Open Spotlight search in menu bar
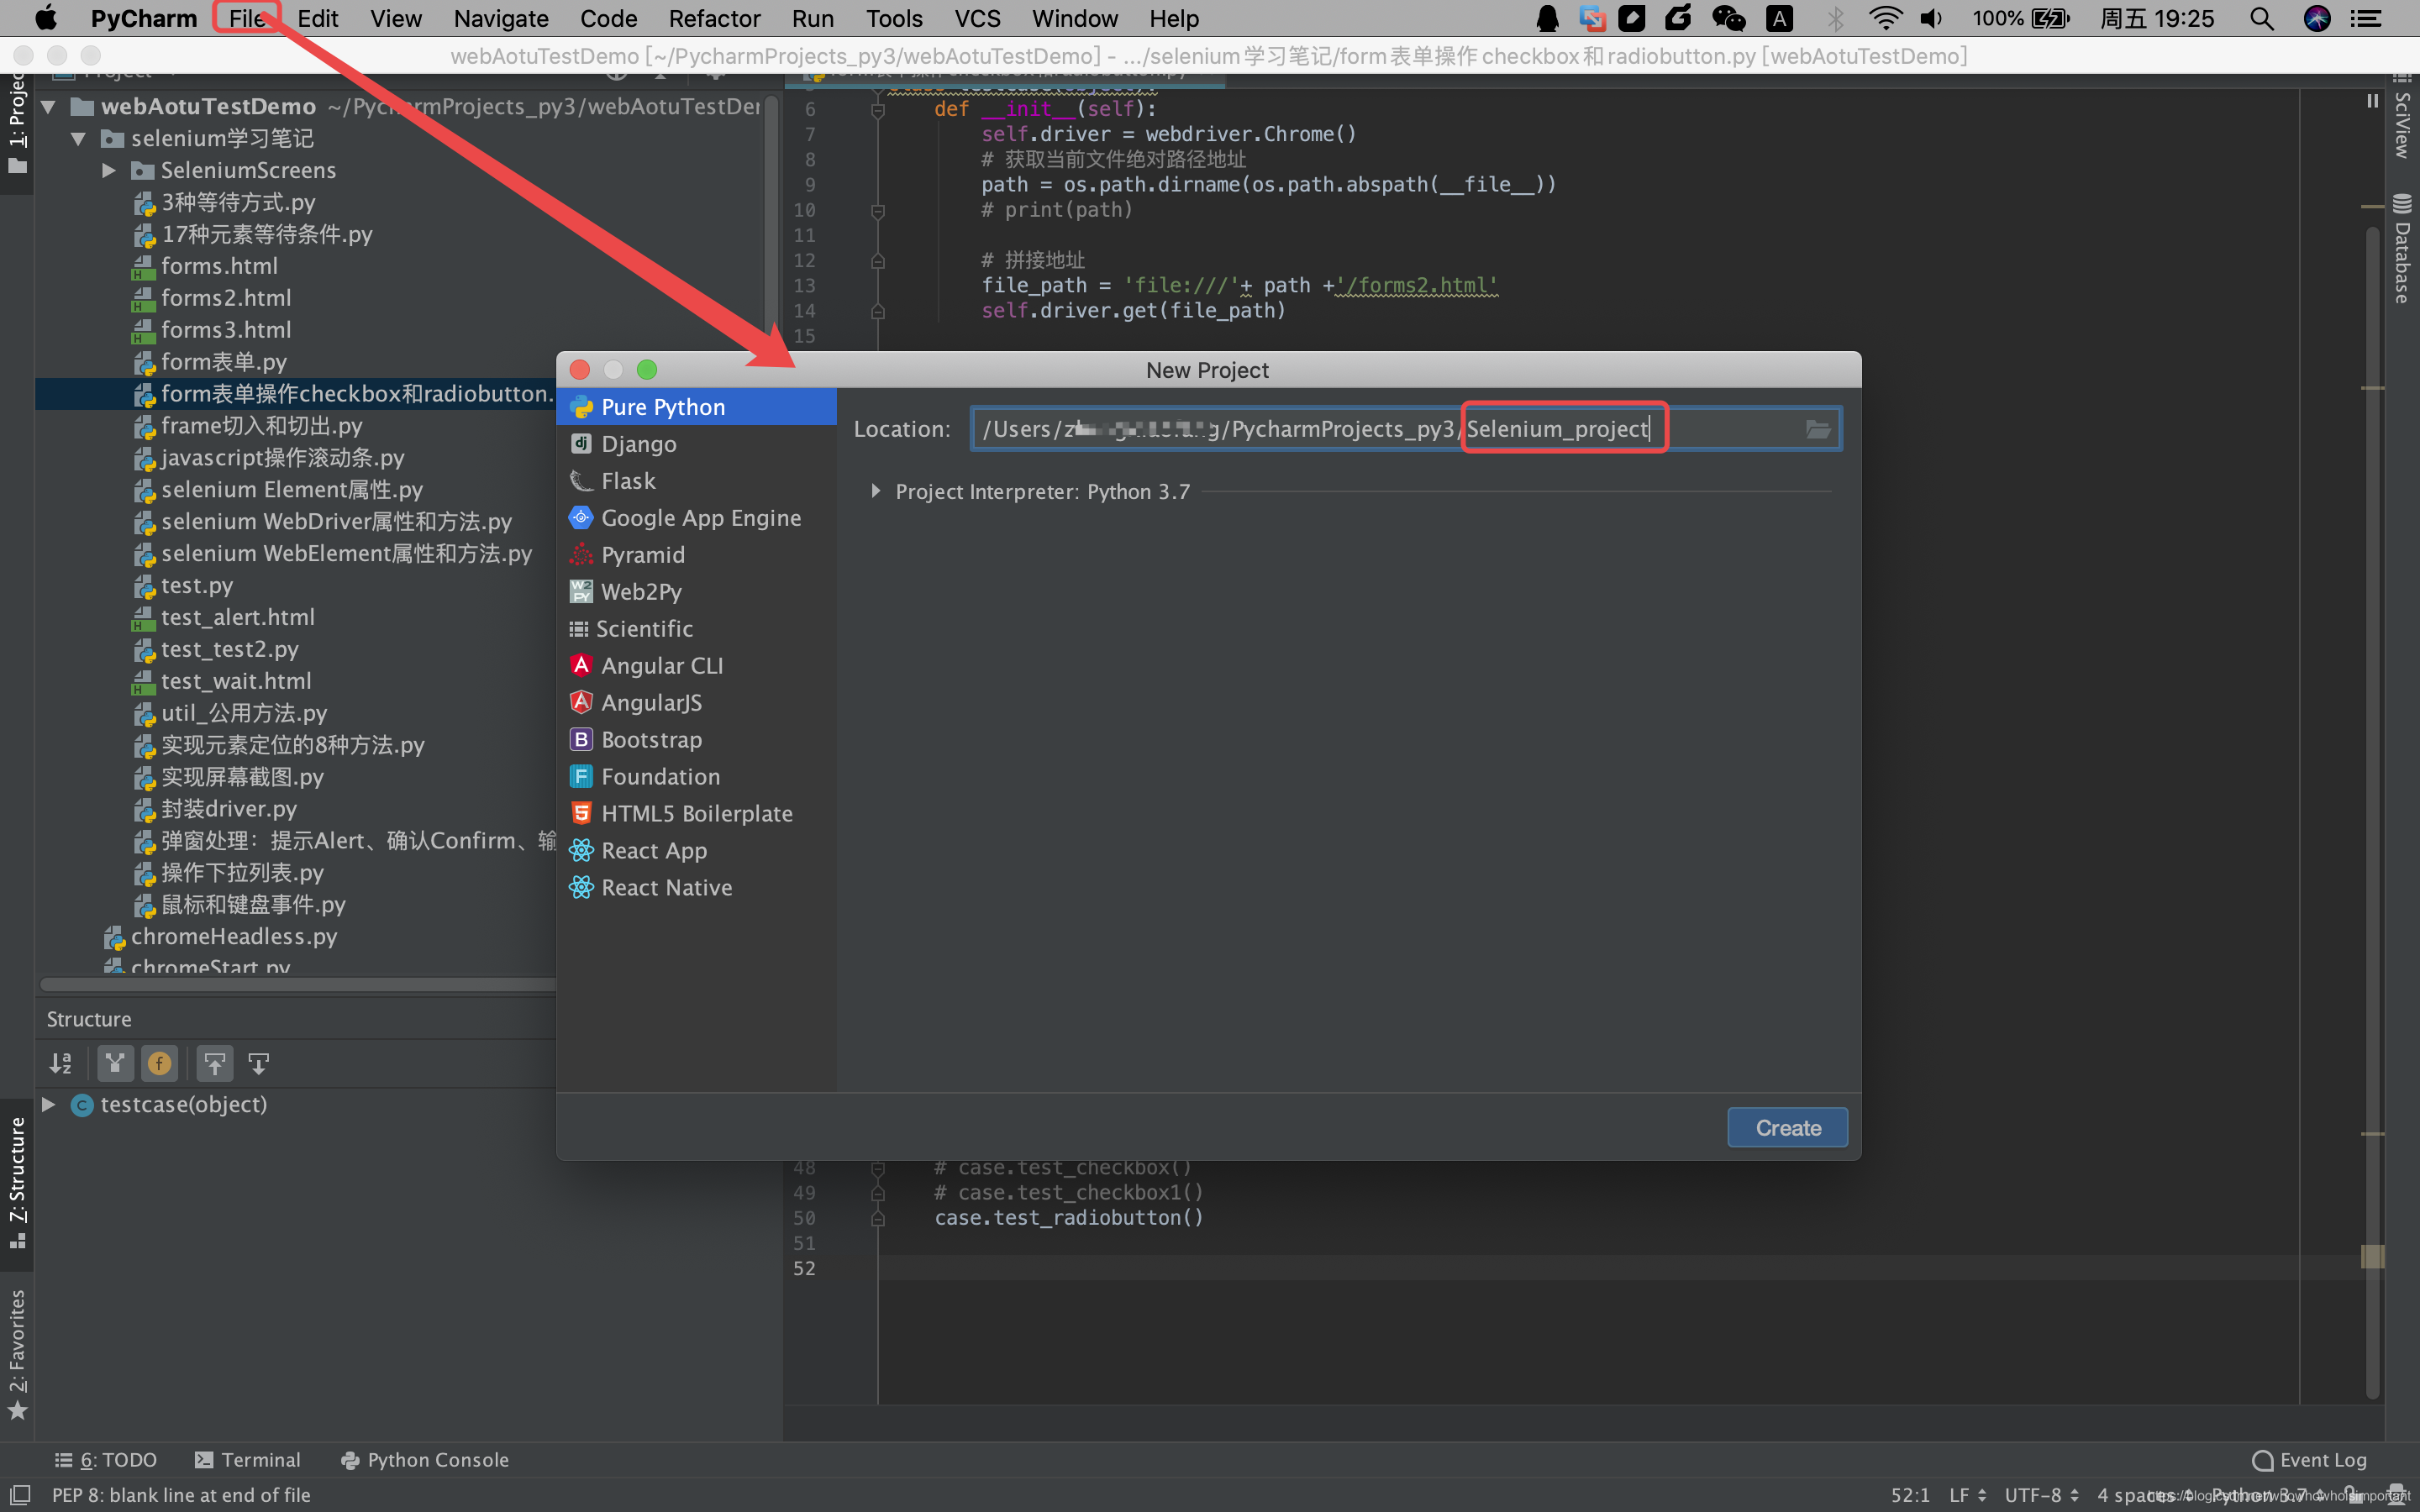This screenshot has width=2420, height=1512. coord(2261,18)
